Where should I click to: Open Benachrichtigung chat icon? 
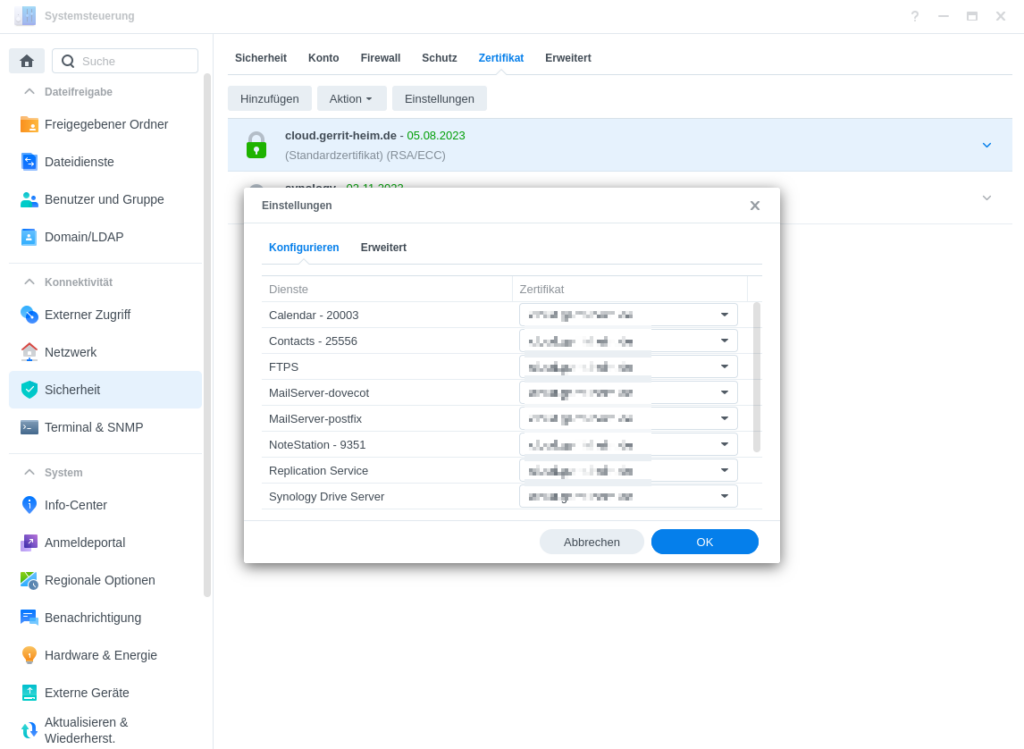(29, 617)
